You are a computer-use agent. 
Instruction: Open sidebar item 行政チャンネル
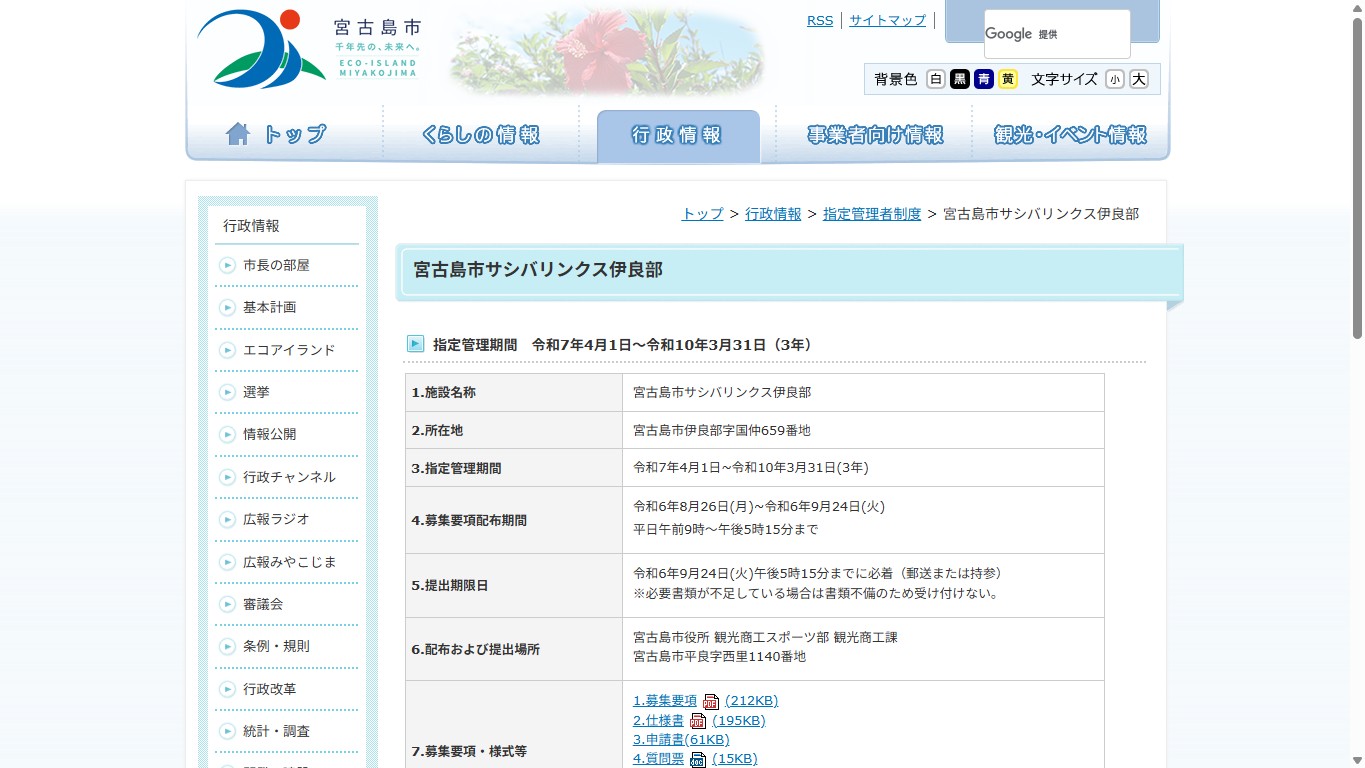click(x=289, y=477)
